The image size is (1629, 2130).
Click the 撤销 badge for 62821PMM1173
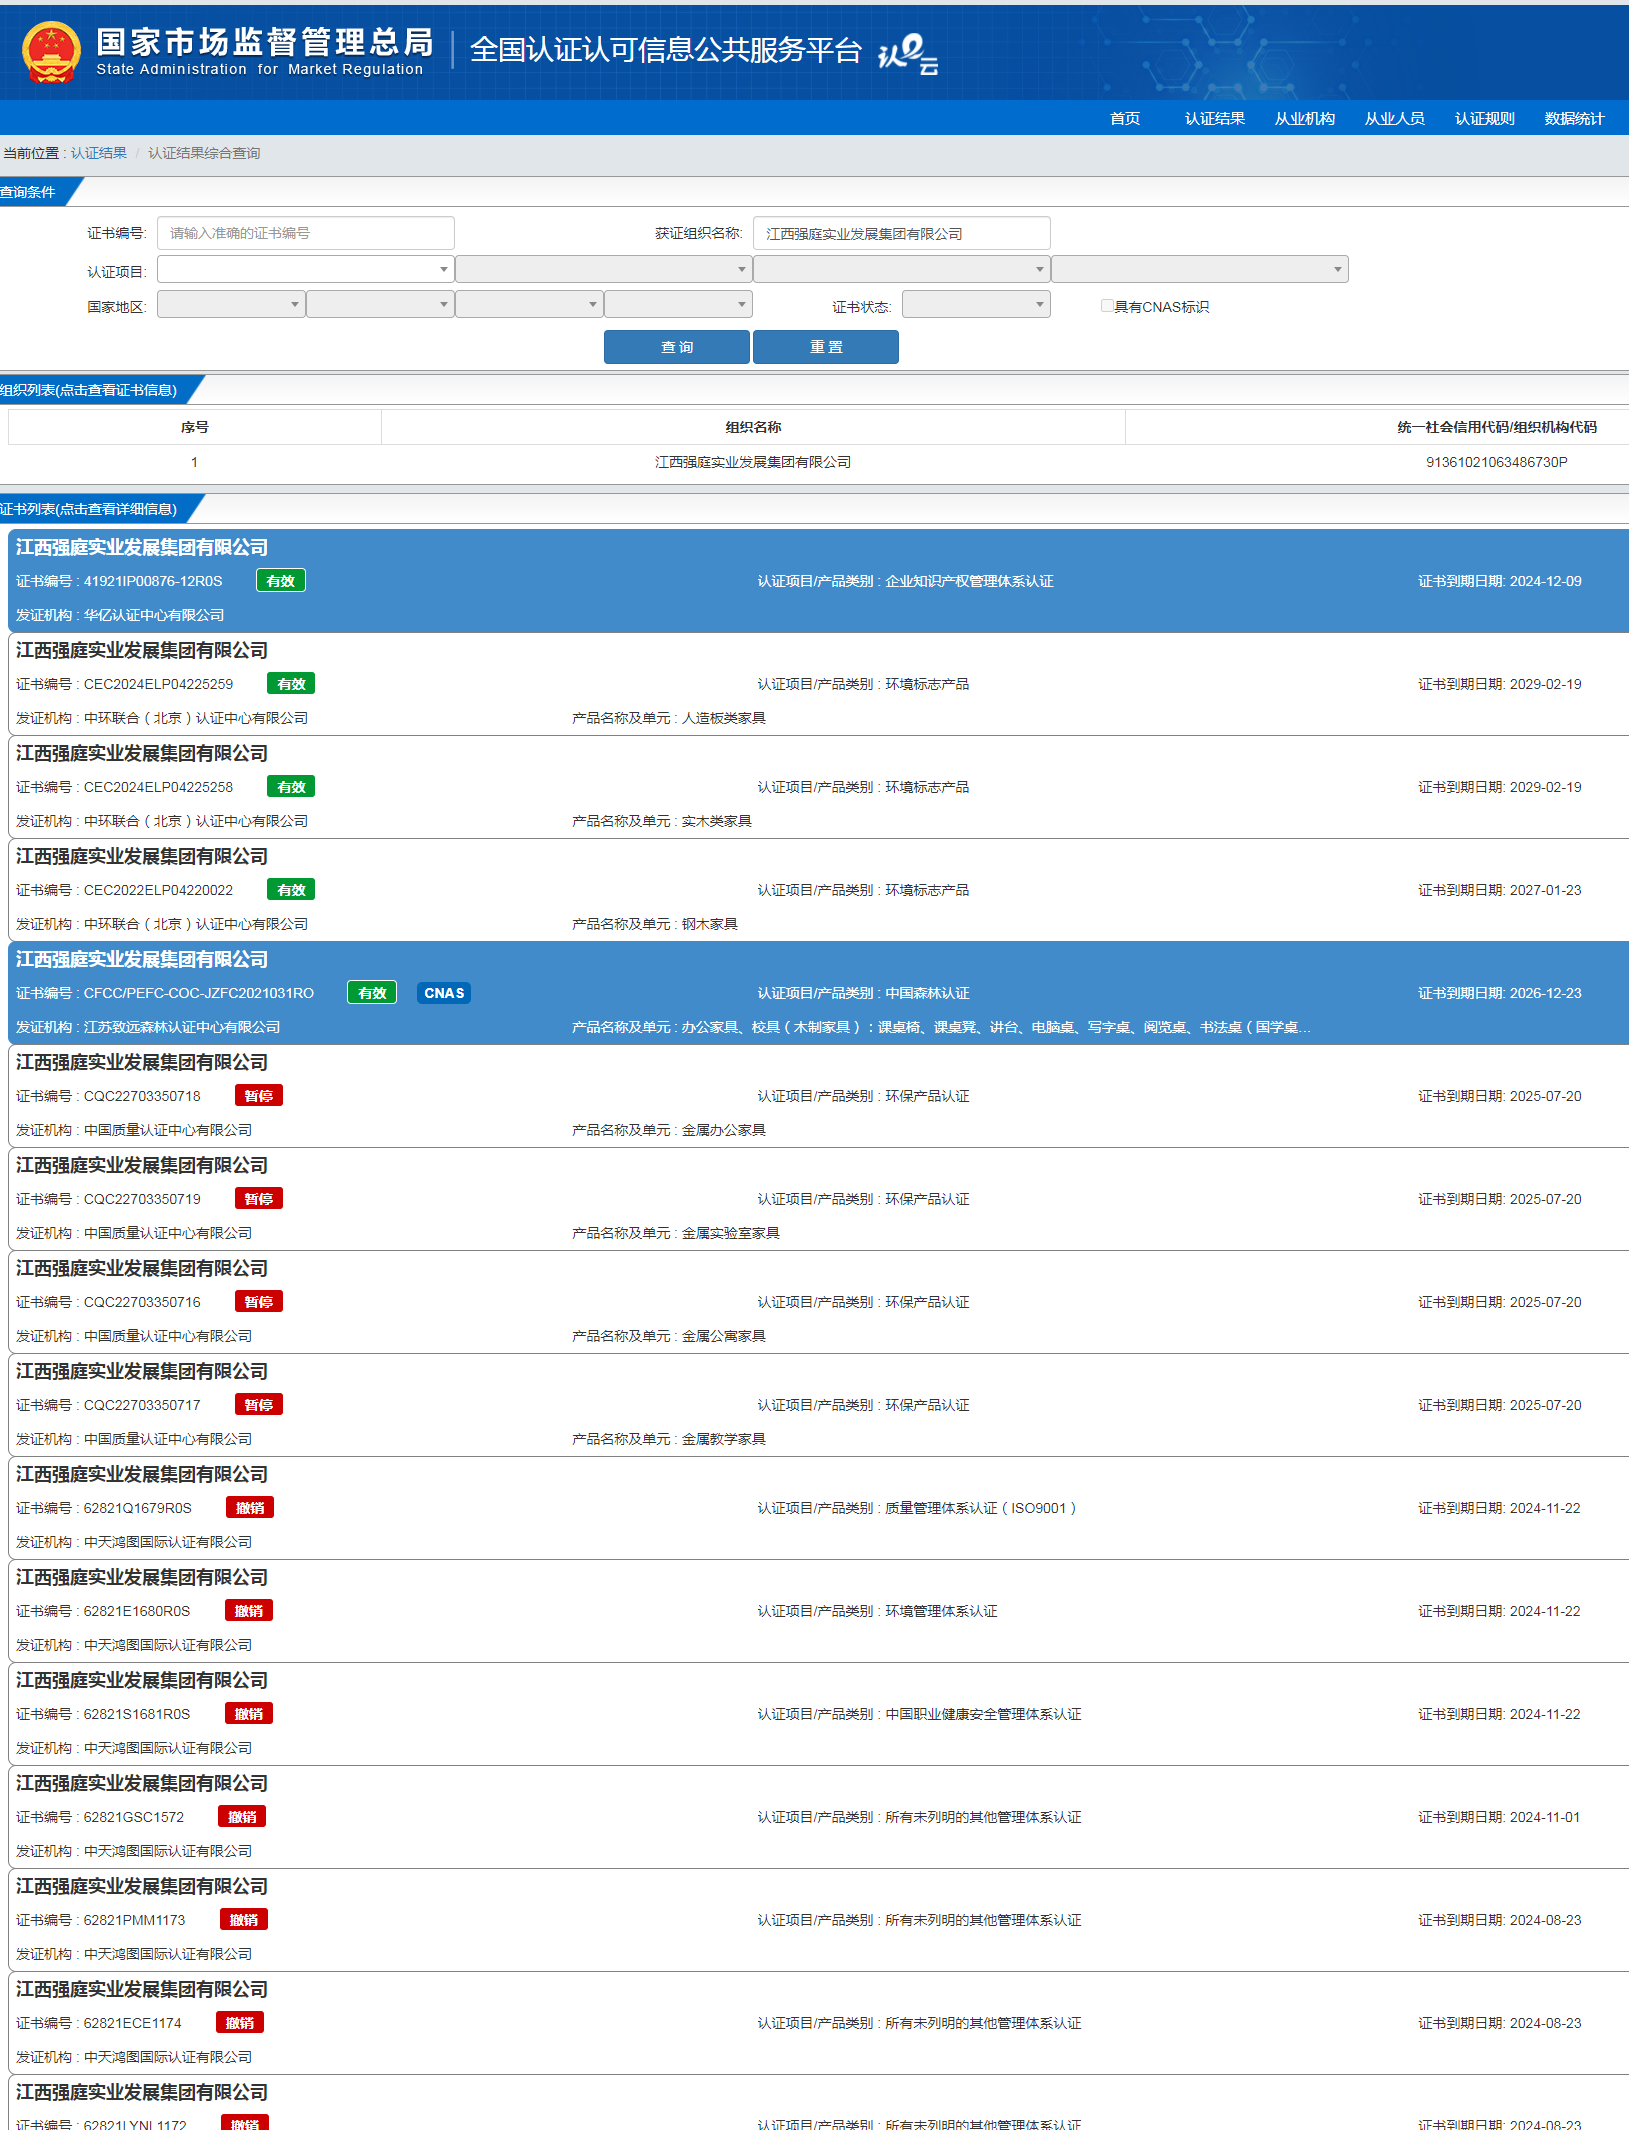coord(244,1920)
